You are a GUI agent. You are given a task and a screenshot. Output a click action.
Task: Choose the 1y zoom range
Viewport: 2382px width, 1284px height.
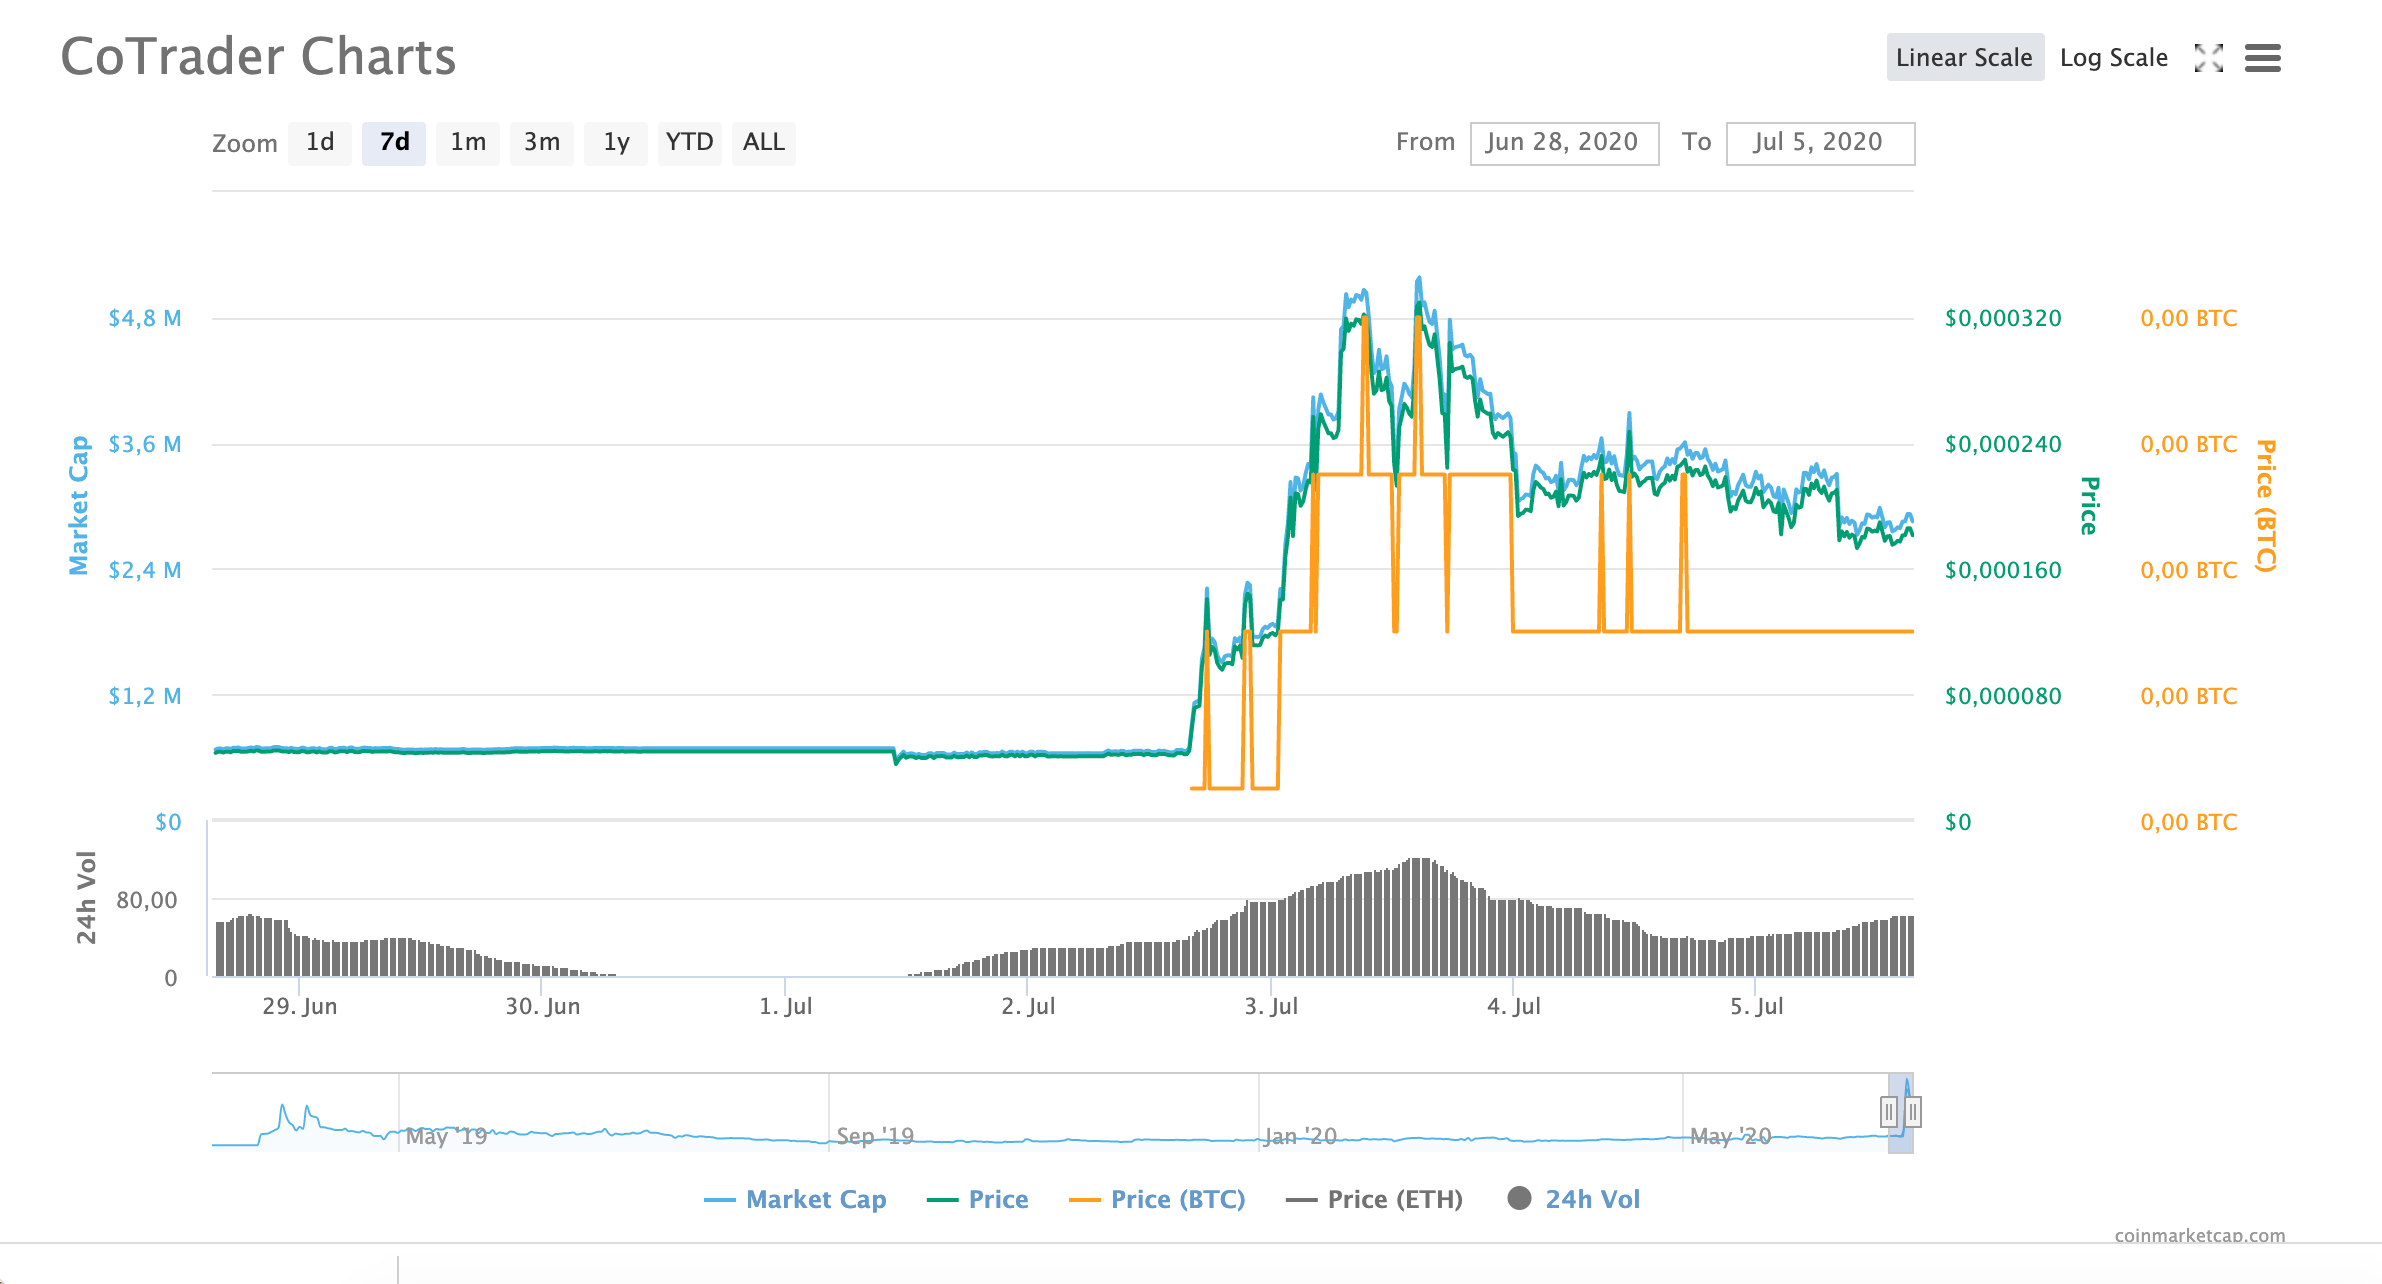[x=616, y=142]
